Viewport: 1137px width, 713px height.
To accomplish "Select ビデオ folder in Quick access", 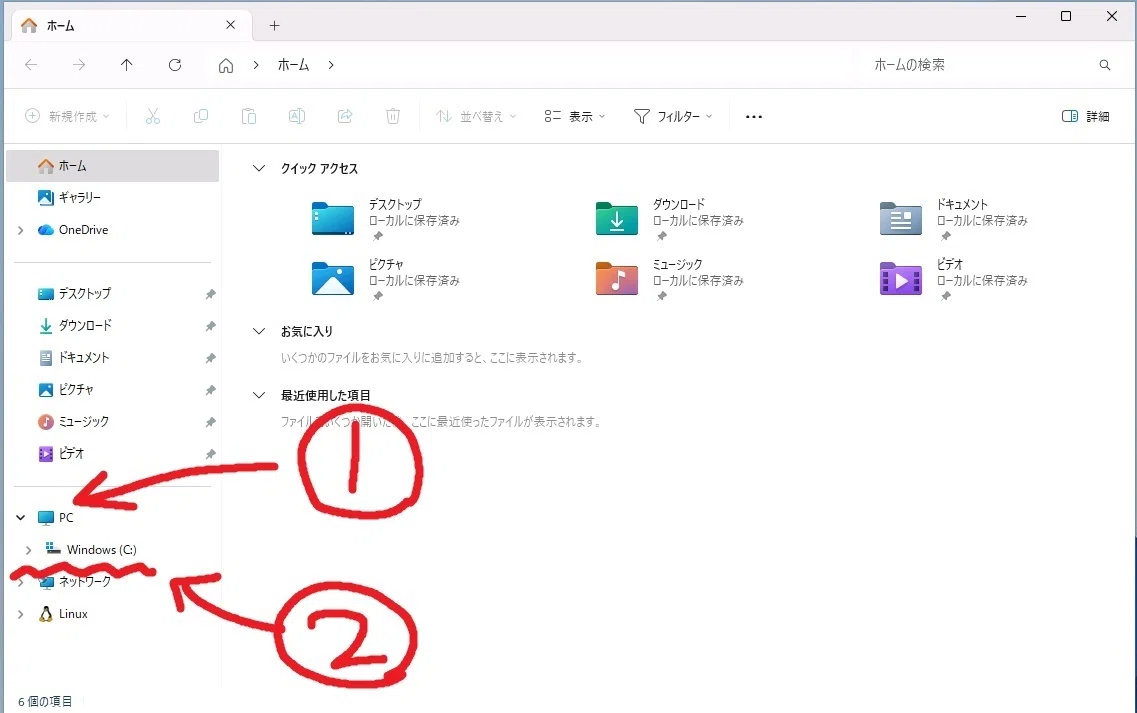I will coord(954,279).
